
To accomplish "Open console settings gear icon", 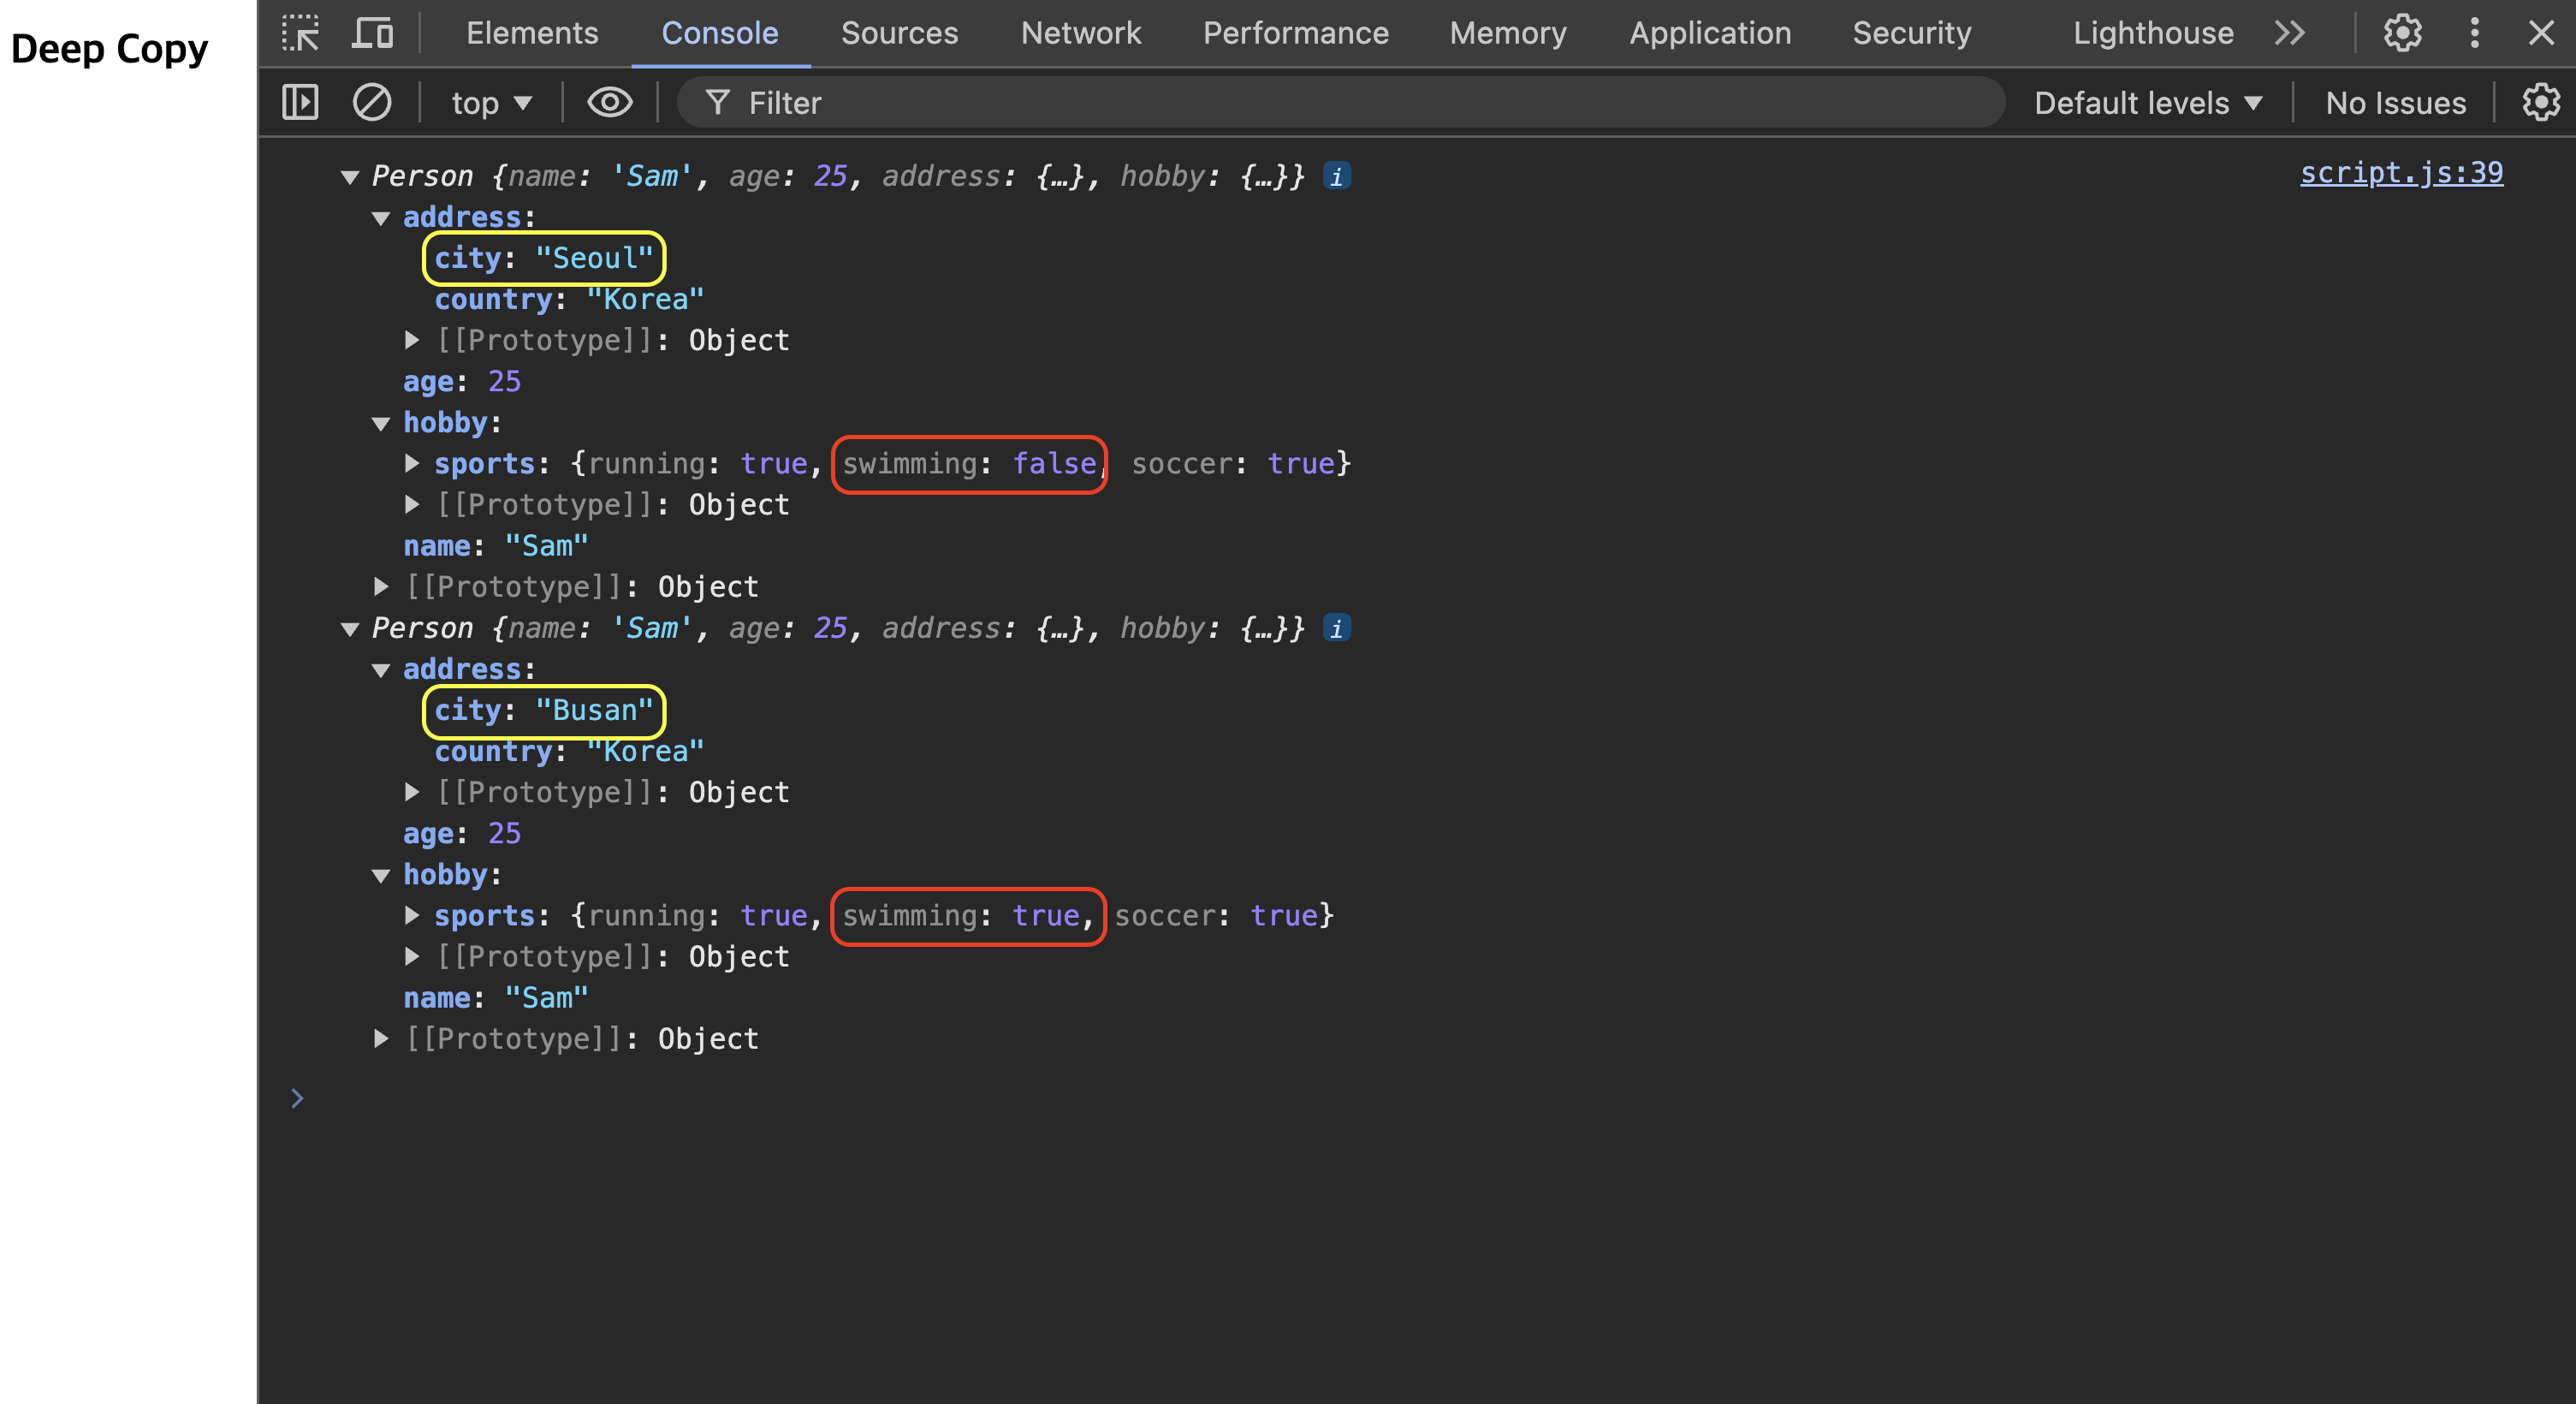I will tap(2540, 102).
